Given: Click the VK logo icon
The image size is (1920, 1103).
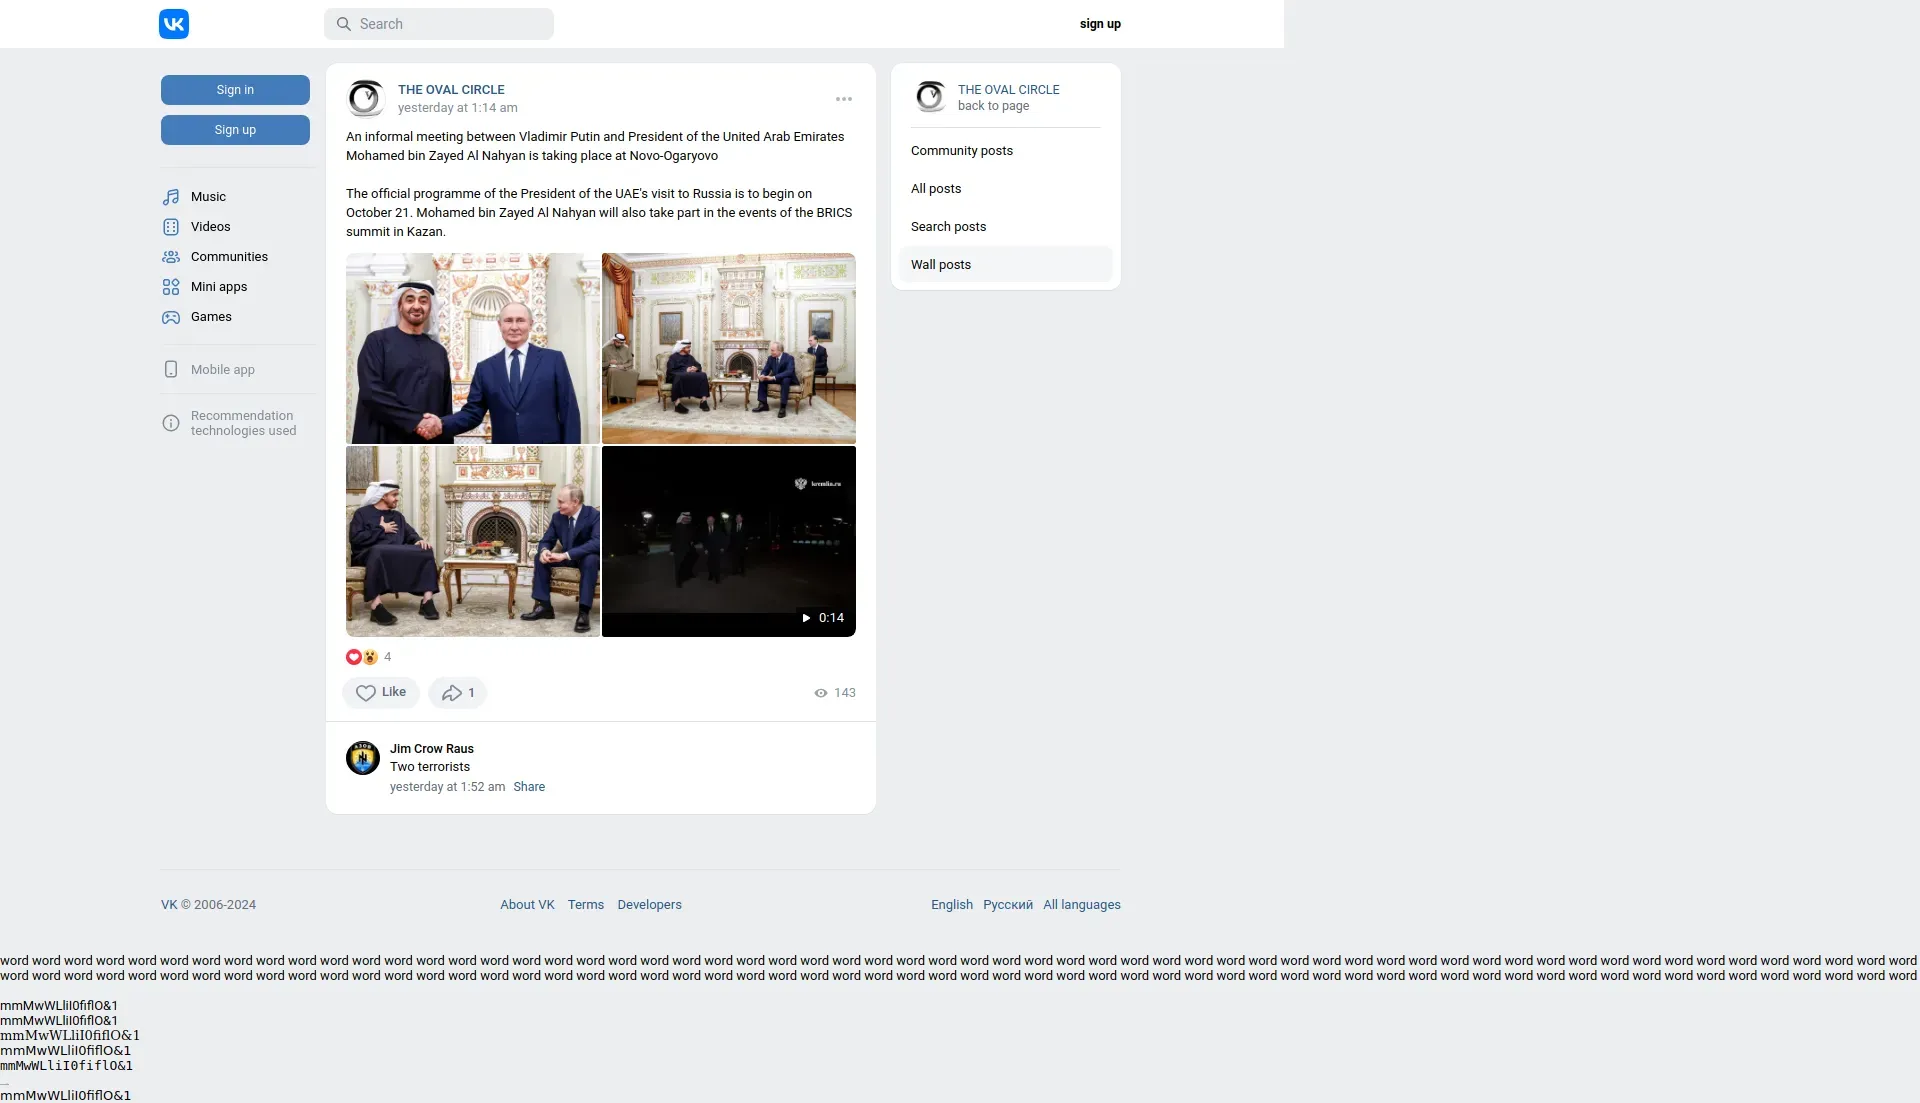Looking at the screenshot, I should click(174, 24).
